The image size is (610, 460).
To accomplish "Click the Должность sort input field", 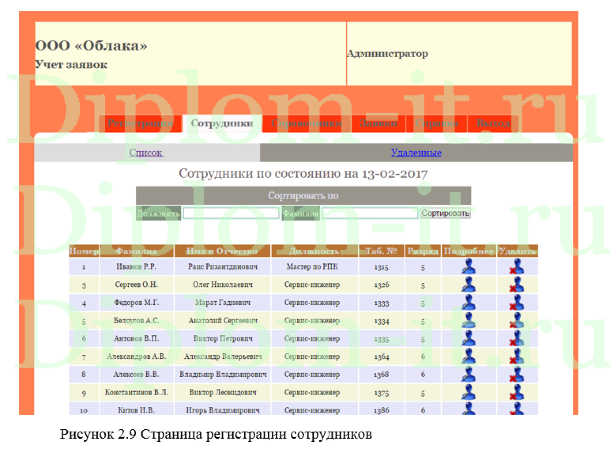I will (x=230, y=213).
